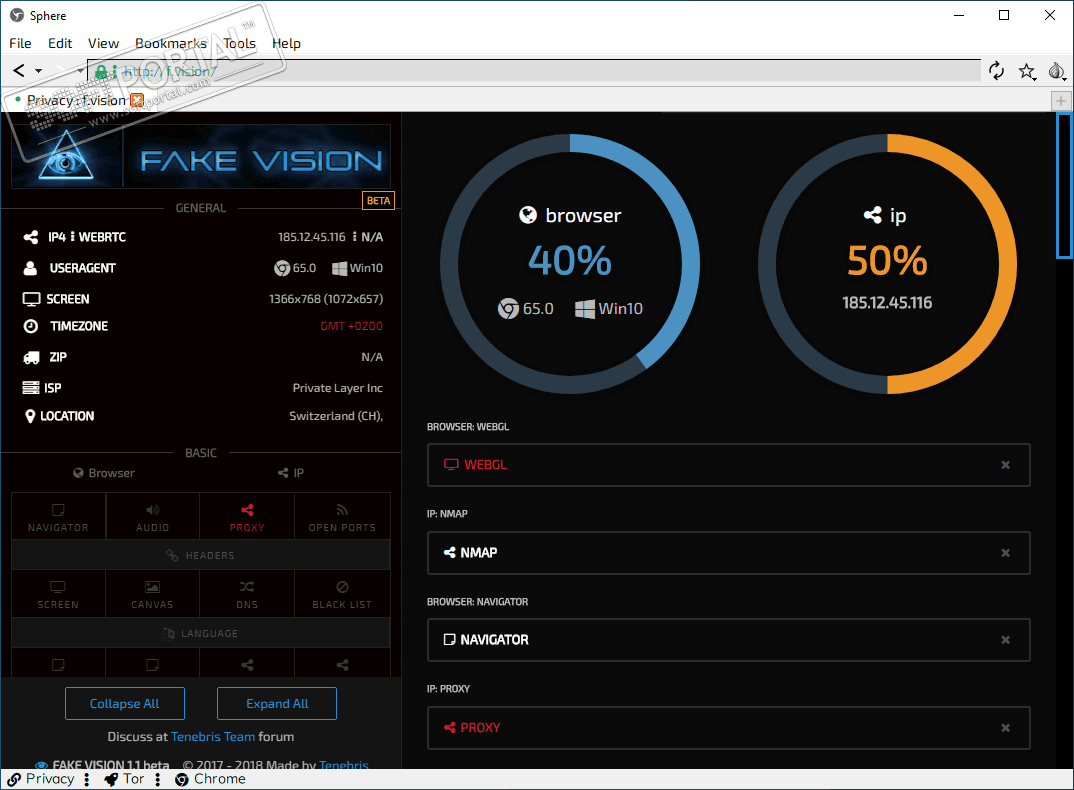Dismiss the PROXY panel with its X
The image size is (1074, 790).
[1006, 728]
